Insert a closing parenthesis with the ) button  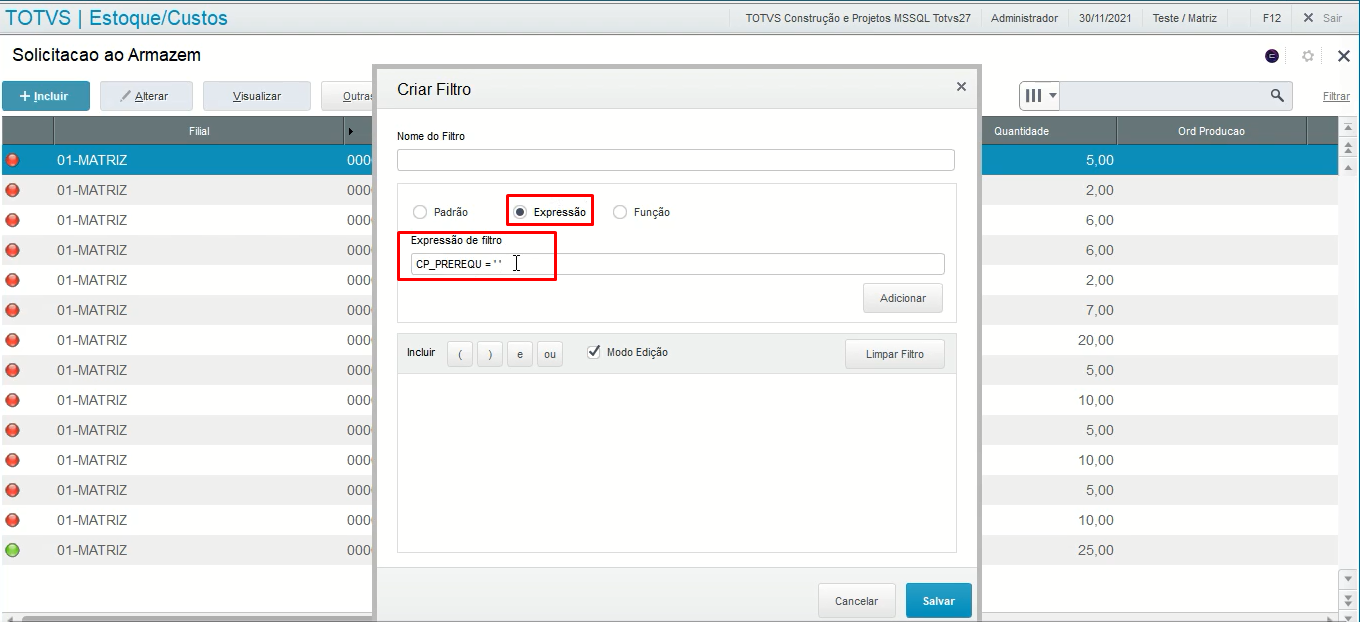click(x=490, y=354)
